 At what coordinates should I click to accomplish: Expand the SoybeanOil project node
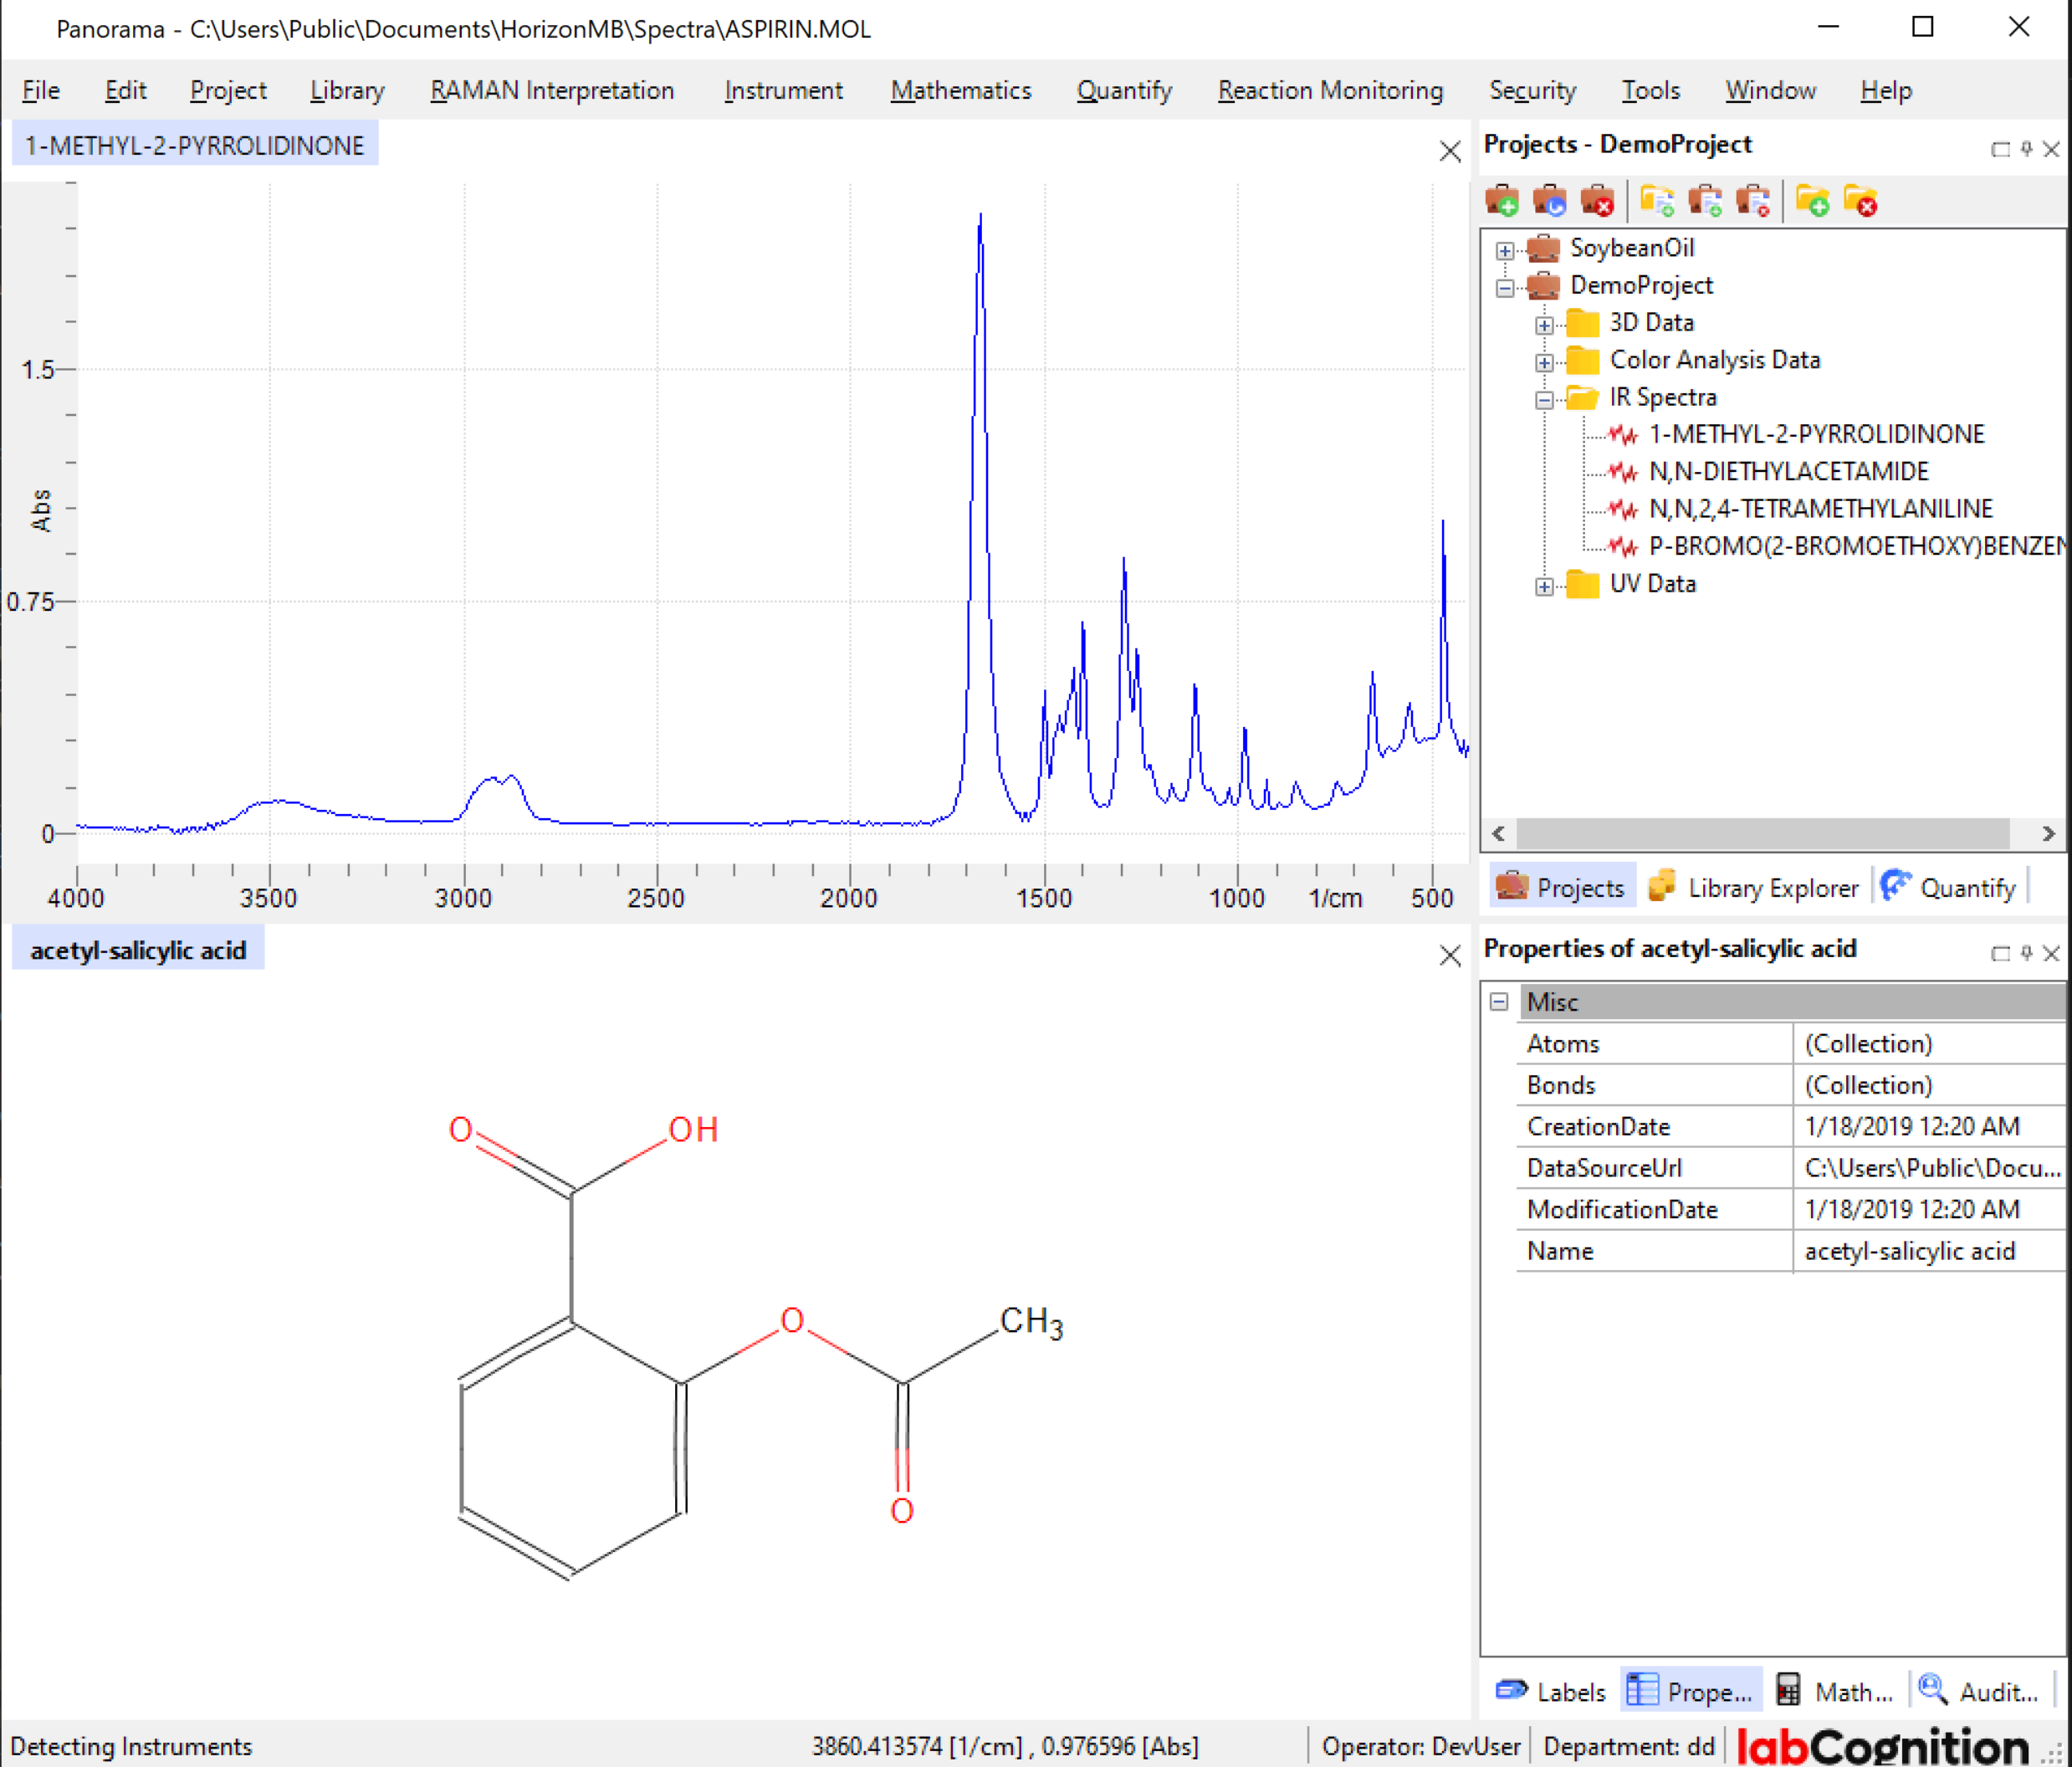point(1504,250)
